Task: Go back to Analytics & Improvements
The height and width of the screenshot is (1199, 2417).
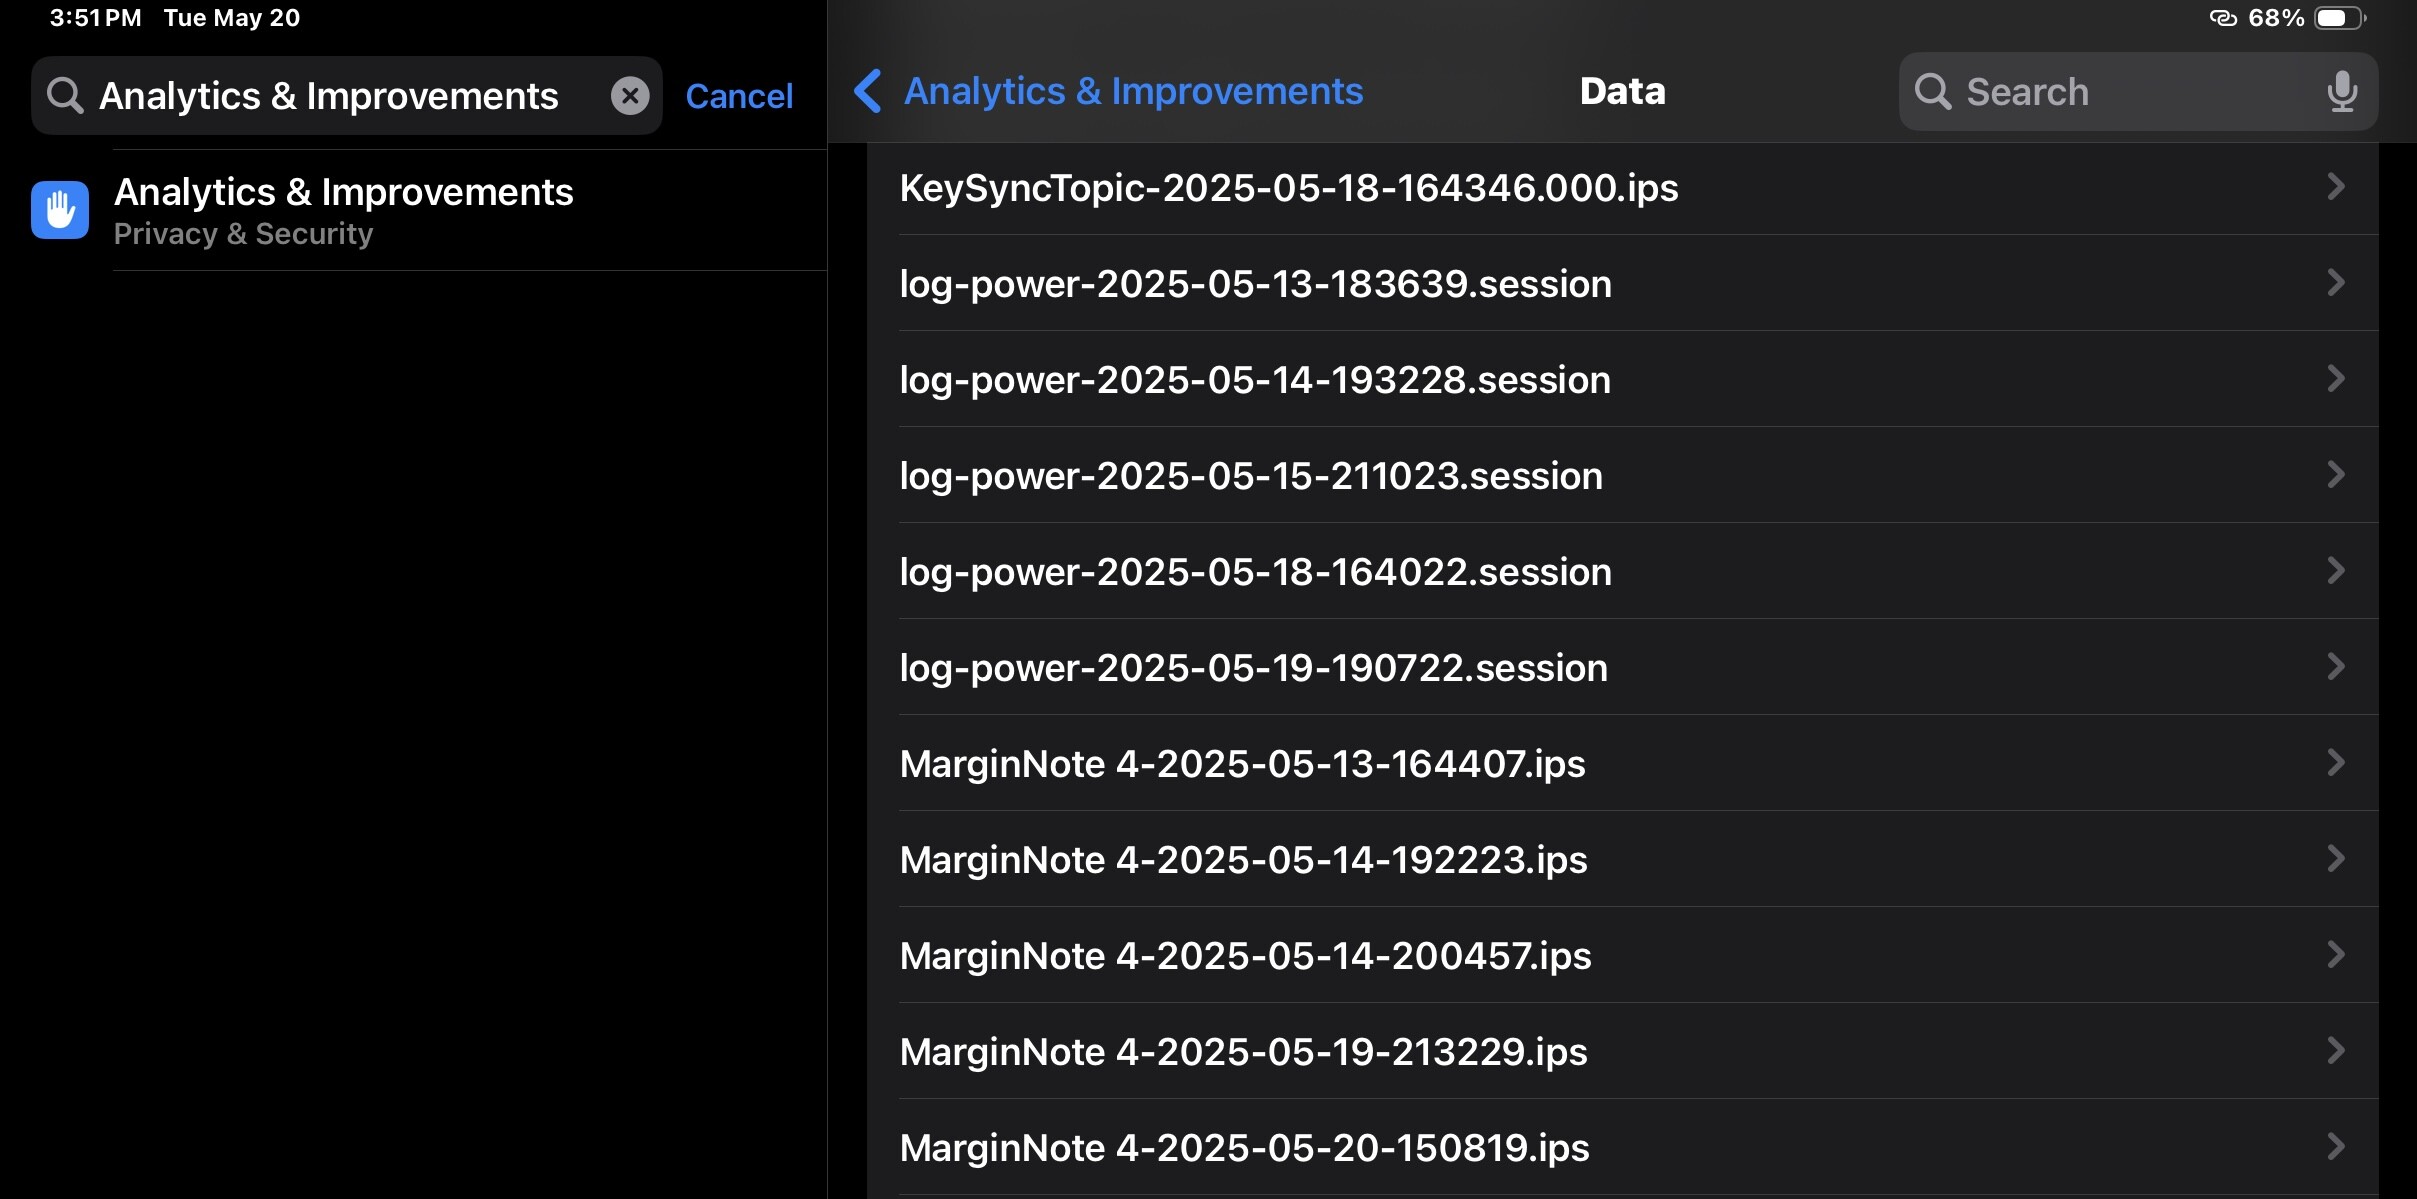Action: point(1132,92)
